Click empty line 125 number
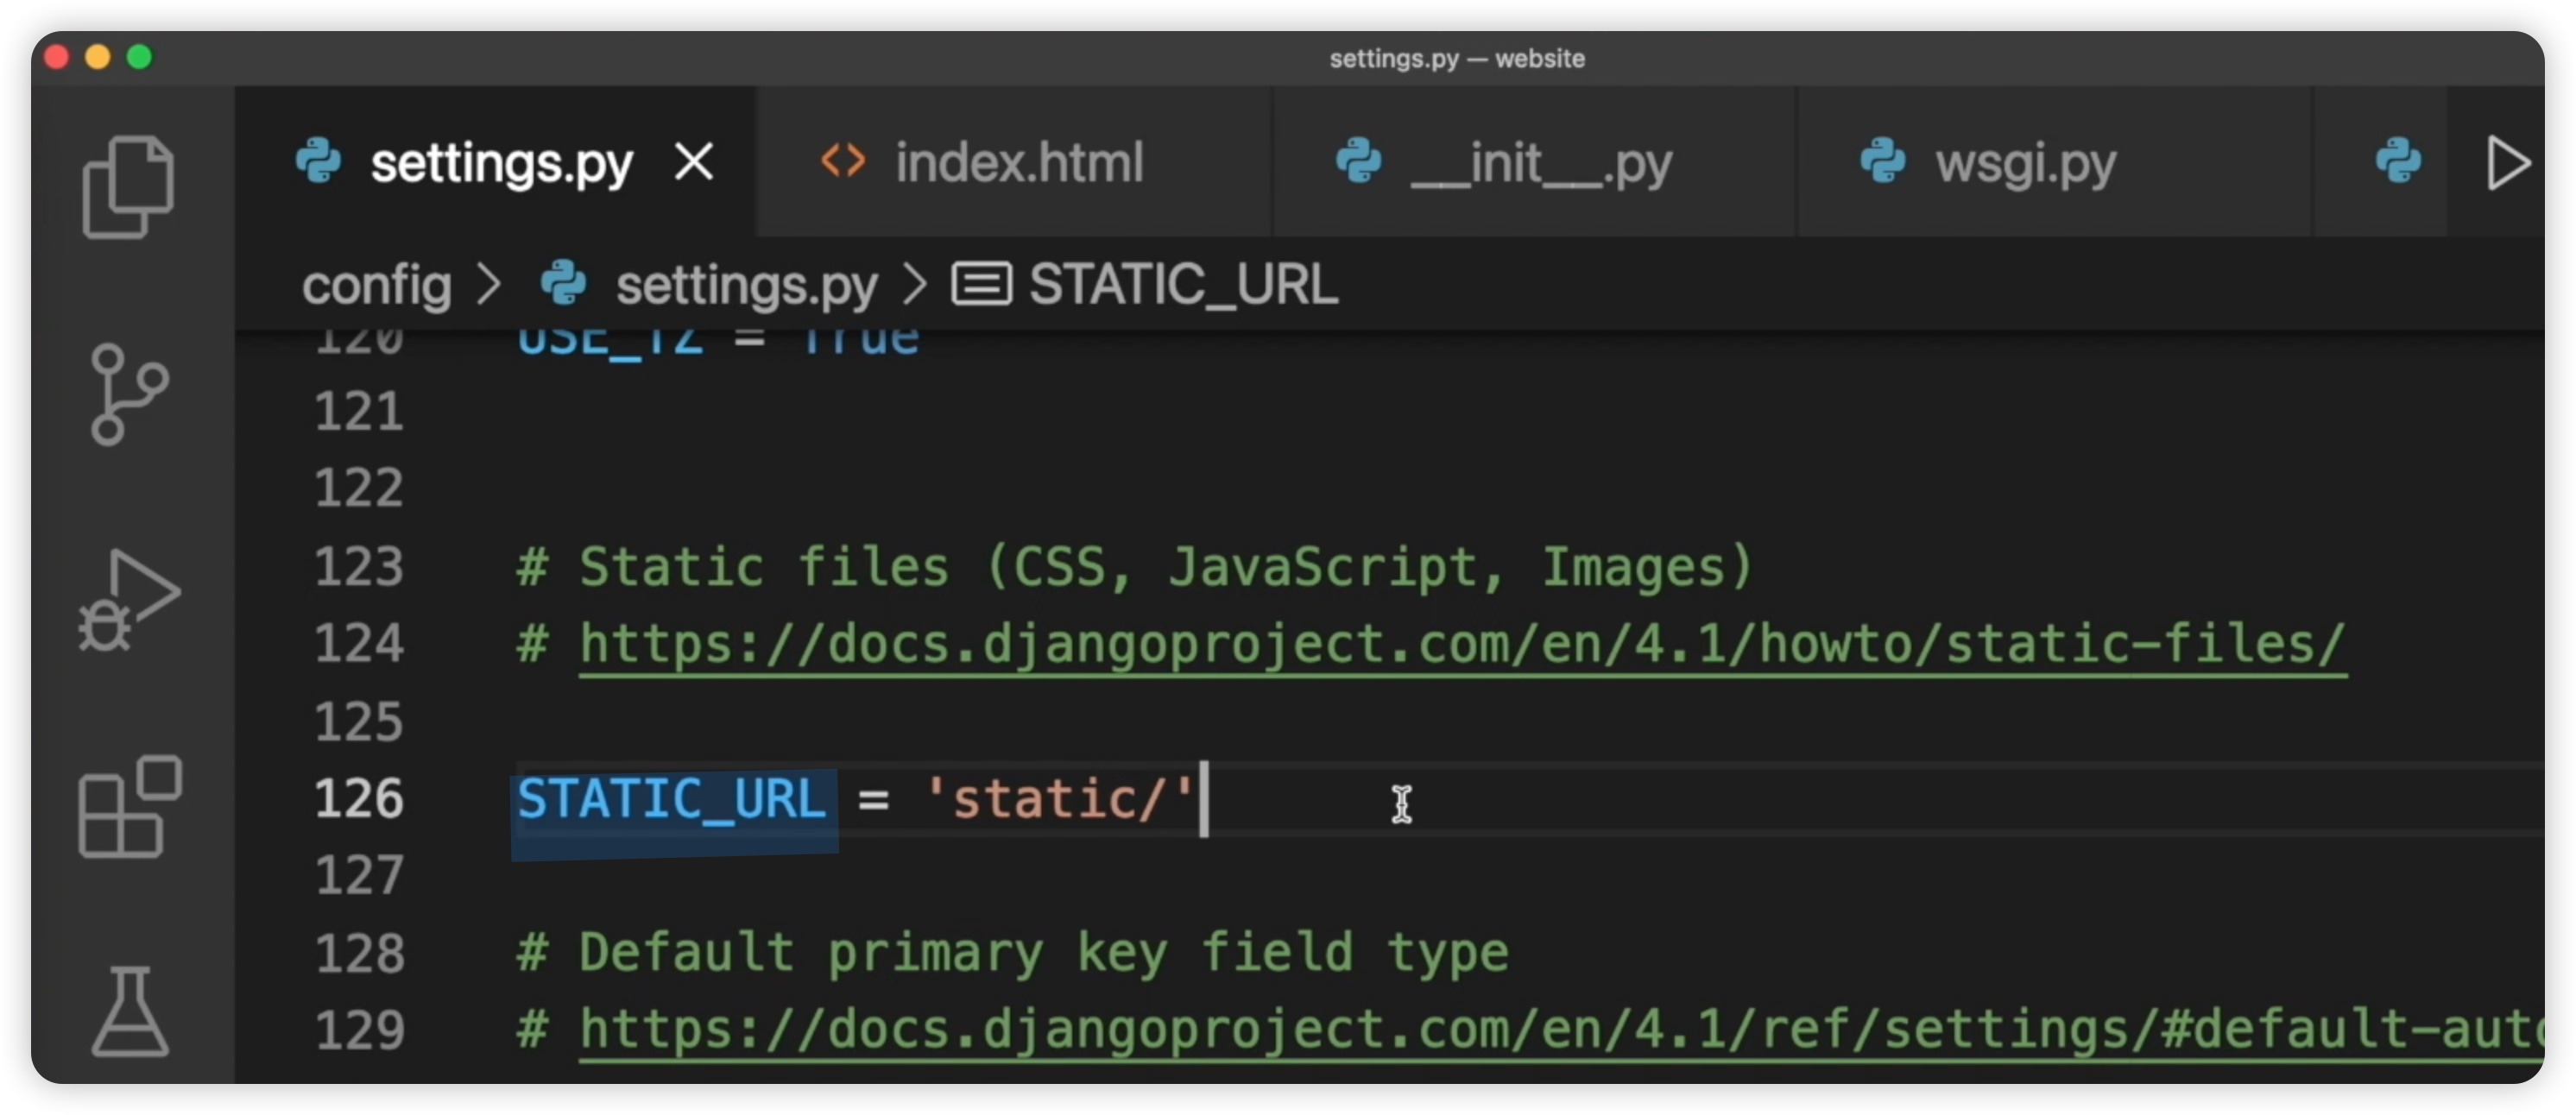This screenshot has height=1115, width=2576. tap(359, 722)
